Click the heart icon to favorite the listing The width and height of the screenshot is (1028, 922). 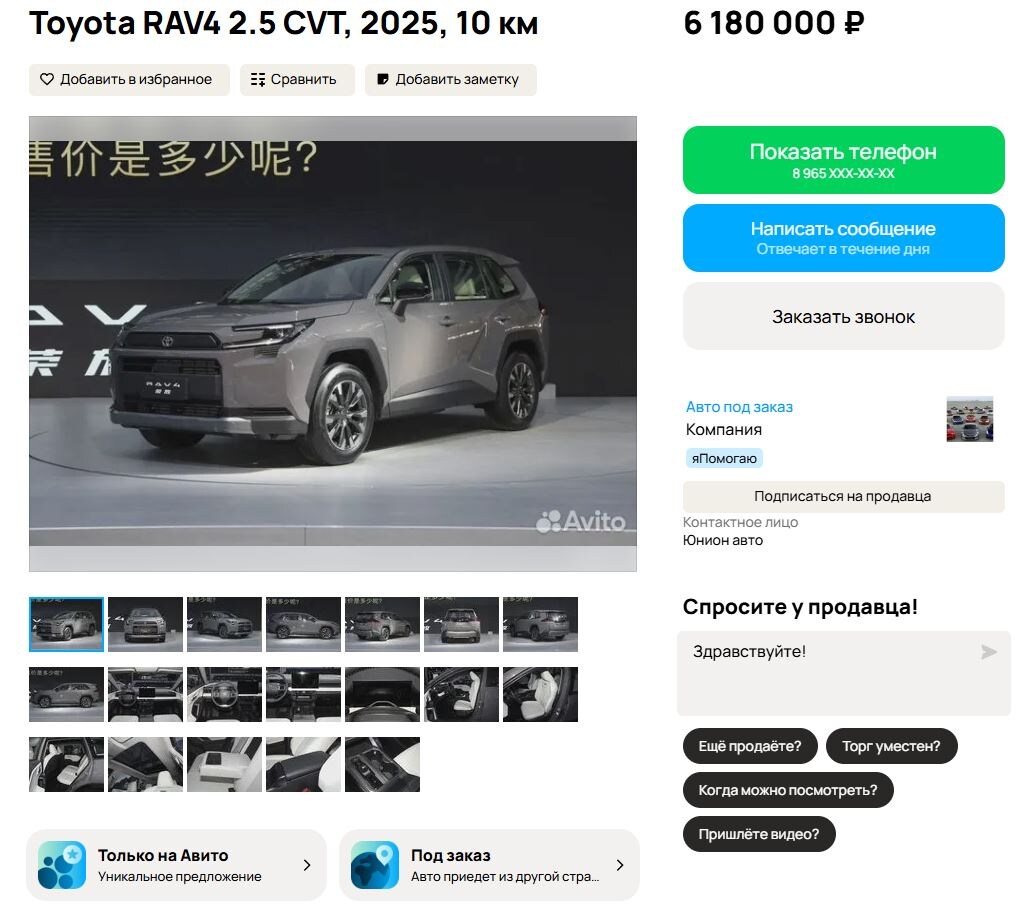[47, 80]
